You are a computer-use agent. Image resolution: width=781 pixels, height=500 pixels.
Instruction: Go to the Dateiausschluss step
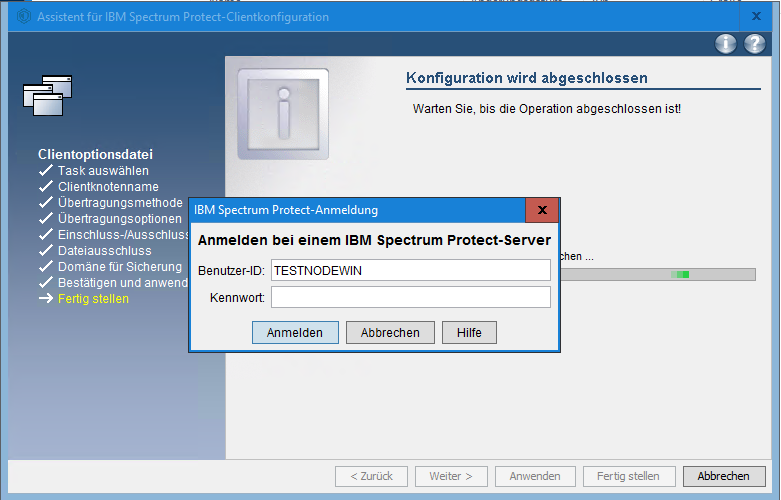[x=104, y=251]
